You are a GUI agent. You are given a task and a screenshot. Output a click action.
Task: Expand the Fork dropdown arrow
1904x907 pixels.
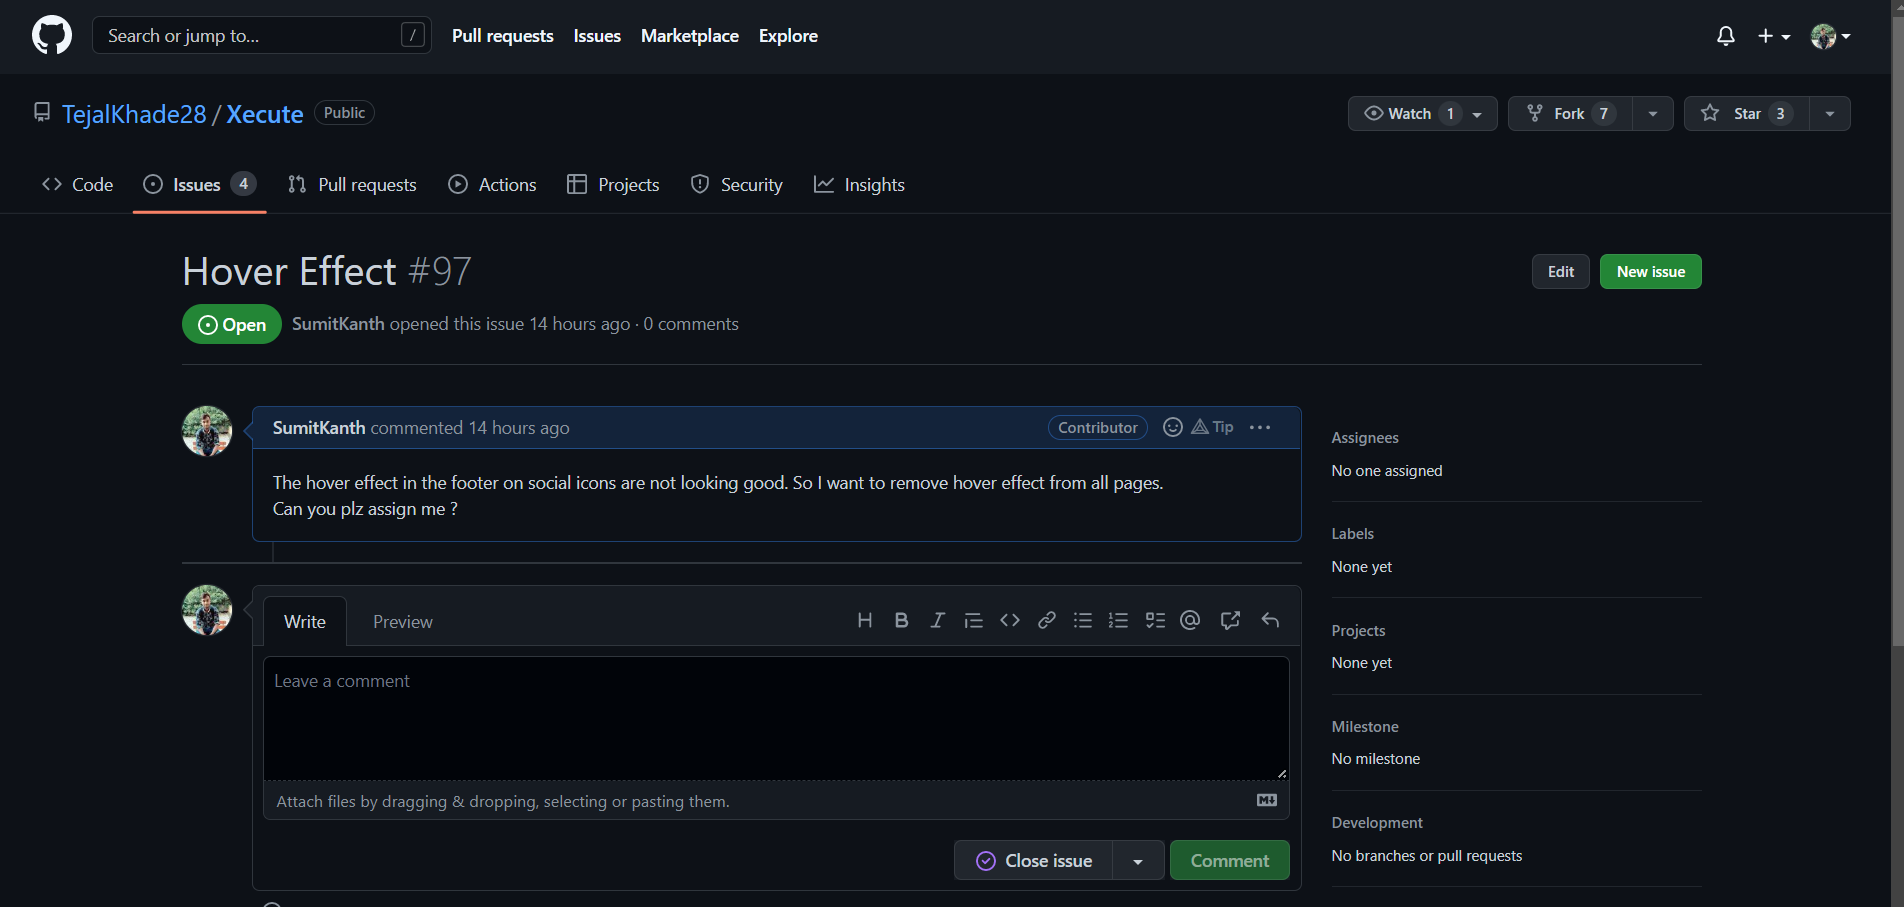[1653, 113]
